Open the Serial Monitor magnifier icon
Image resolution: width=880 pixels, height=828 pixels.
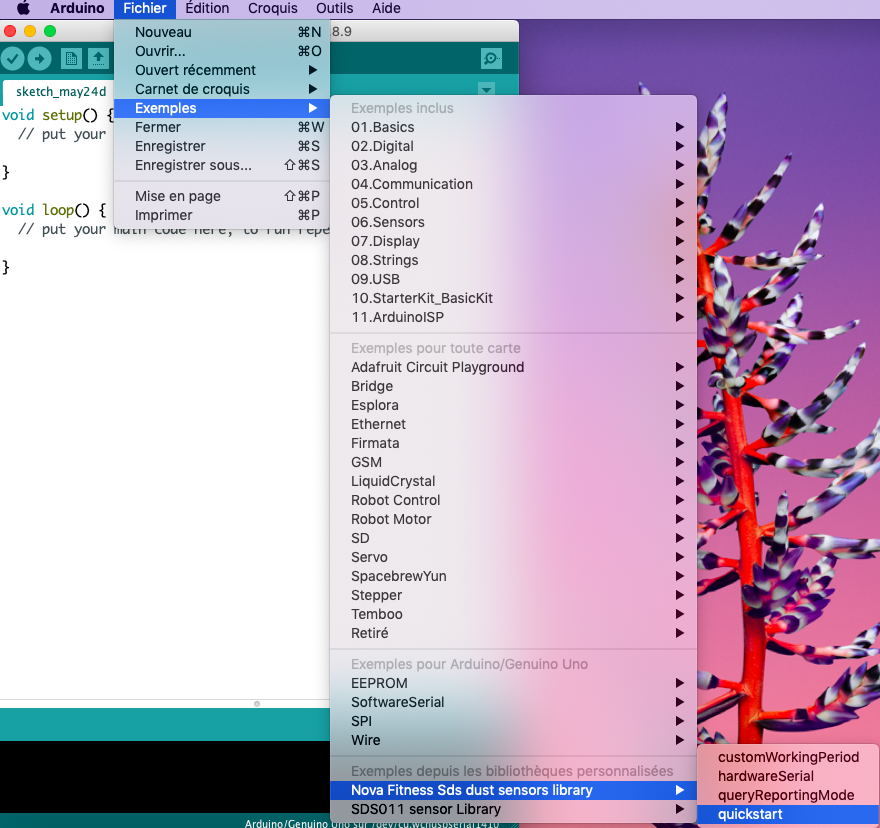pyautogui.click(x=491, y=58)
